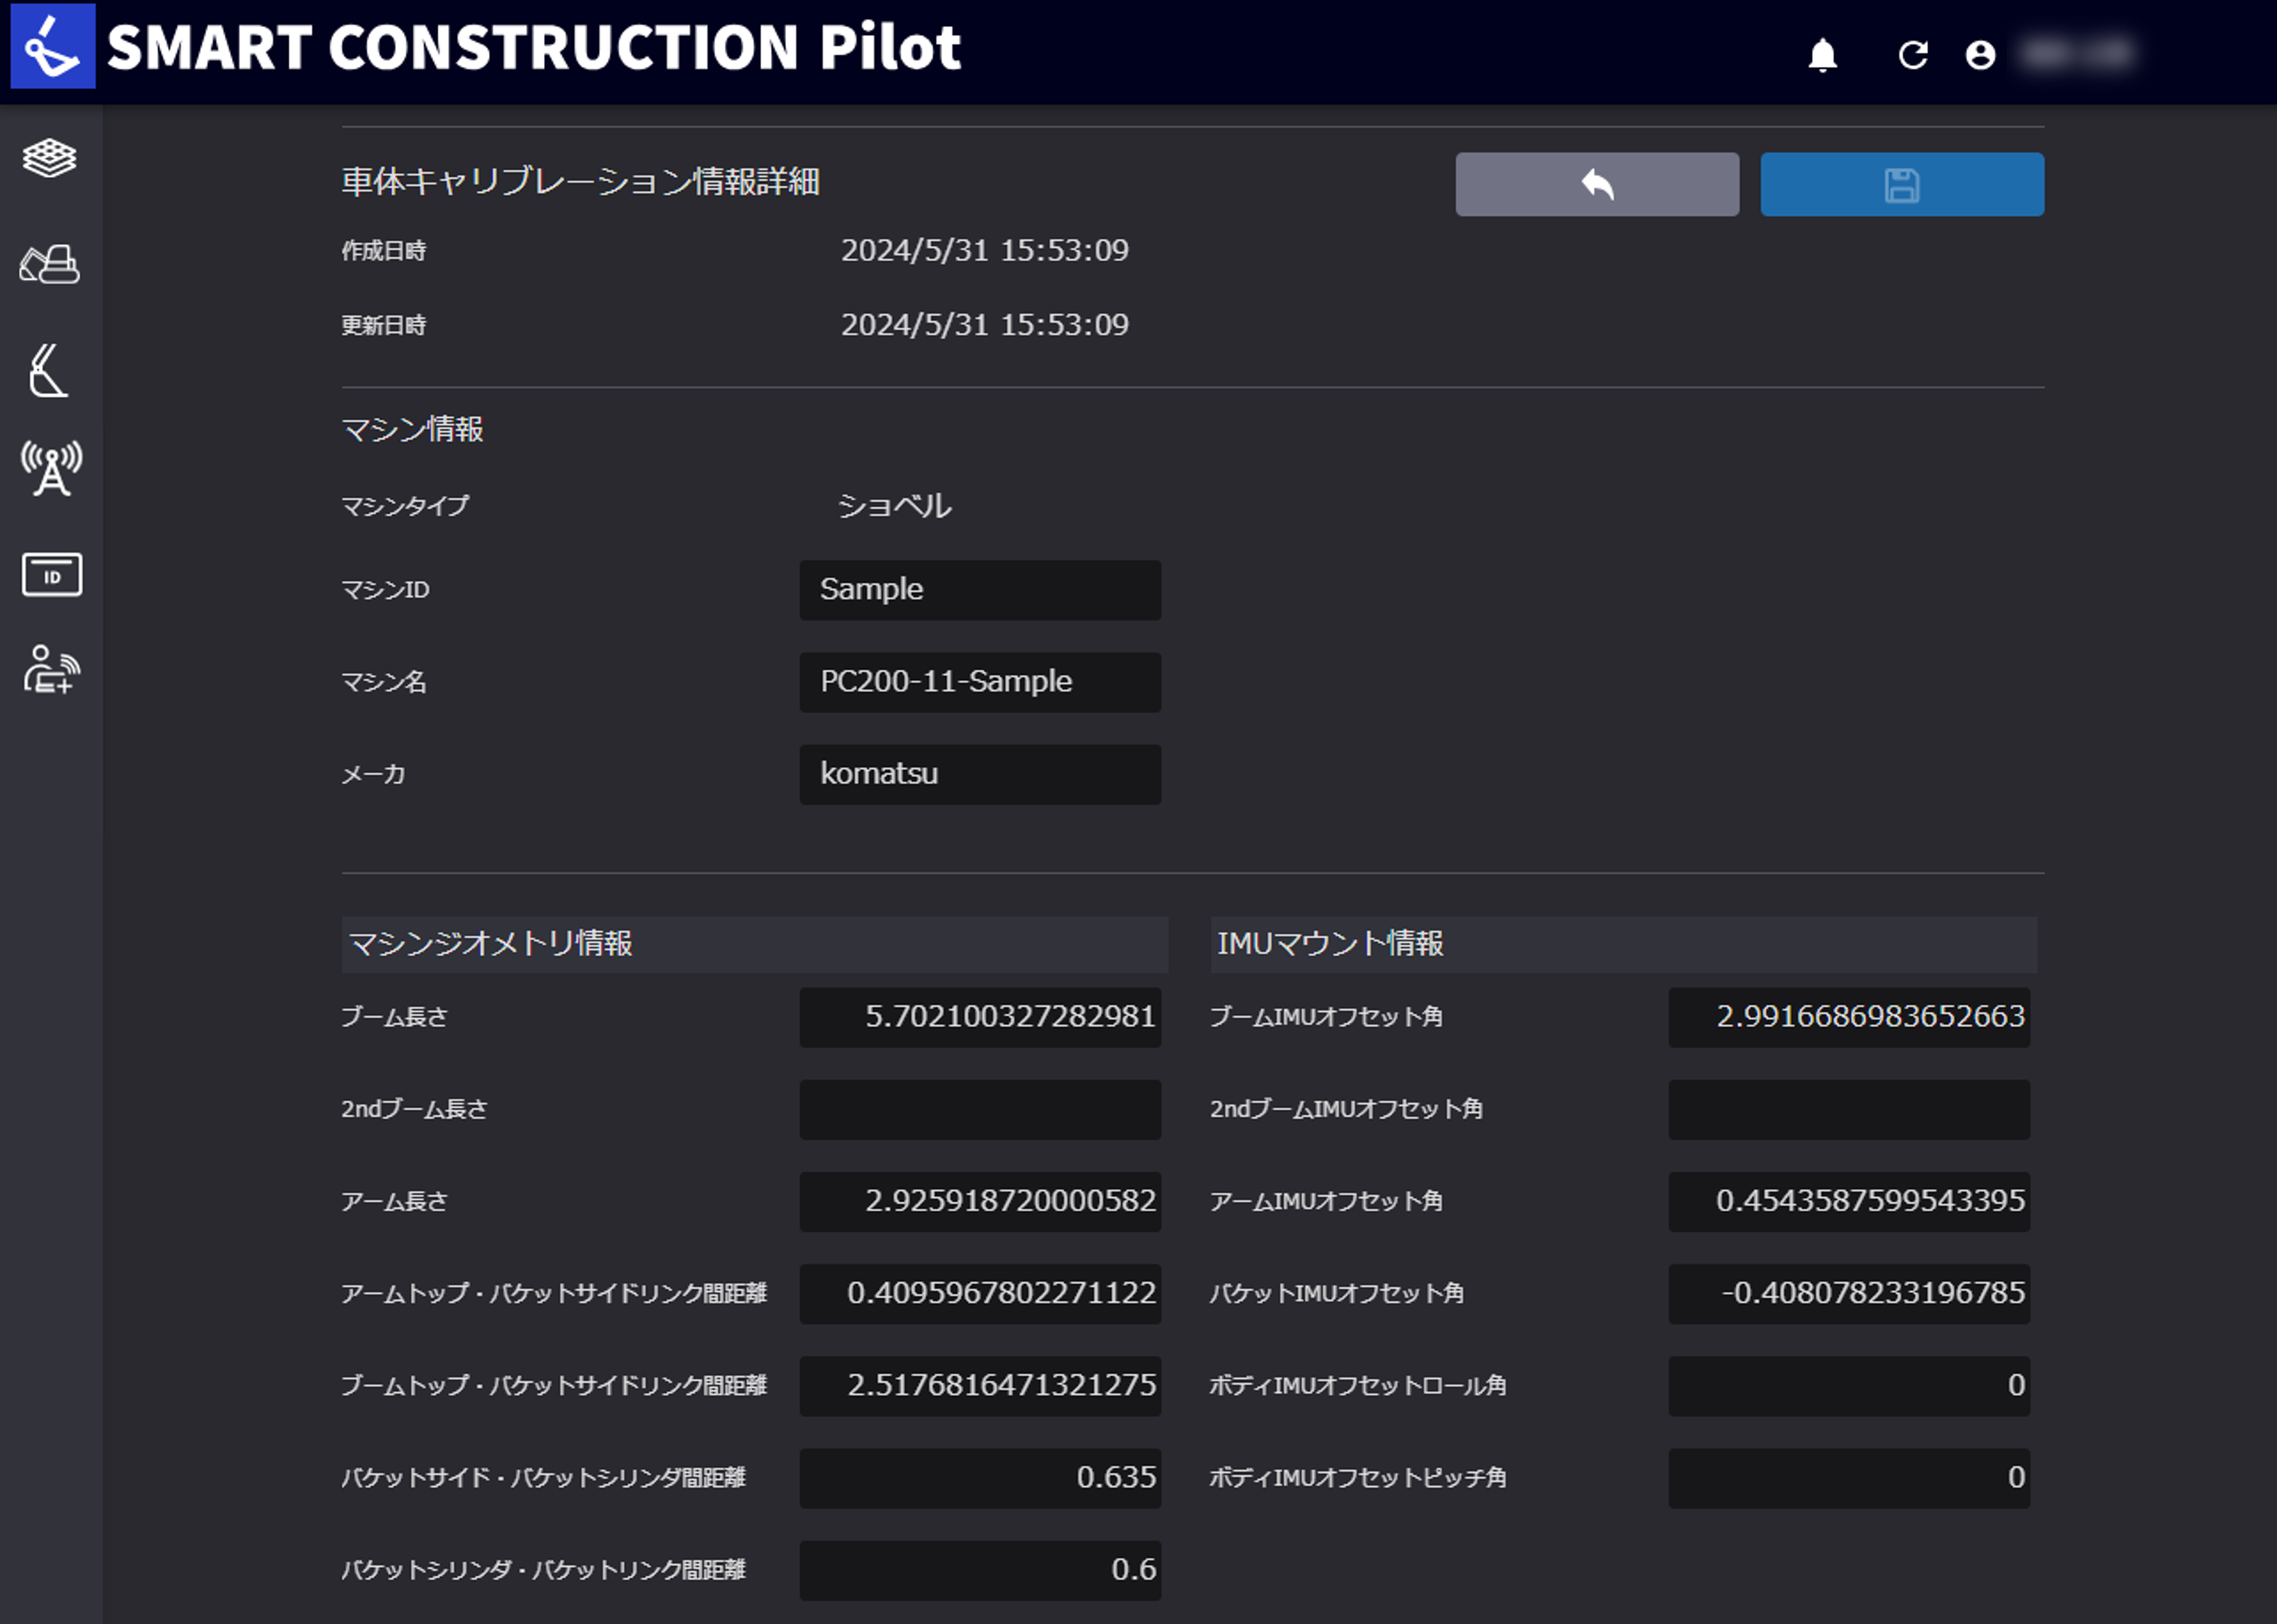Viewport: 2277px width, 1624px height.
Task: Open the antenna base station sidebar icon
Action: 51,469
